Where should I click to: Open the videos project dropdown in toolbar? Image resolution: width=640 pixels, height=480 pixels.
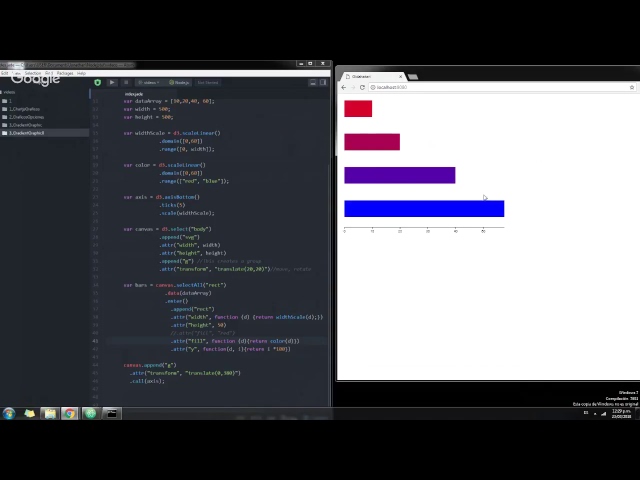click(149, 82)
